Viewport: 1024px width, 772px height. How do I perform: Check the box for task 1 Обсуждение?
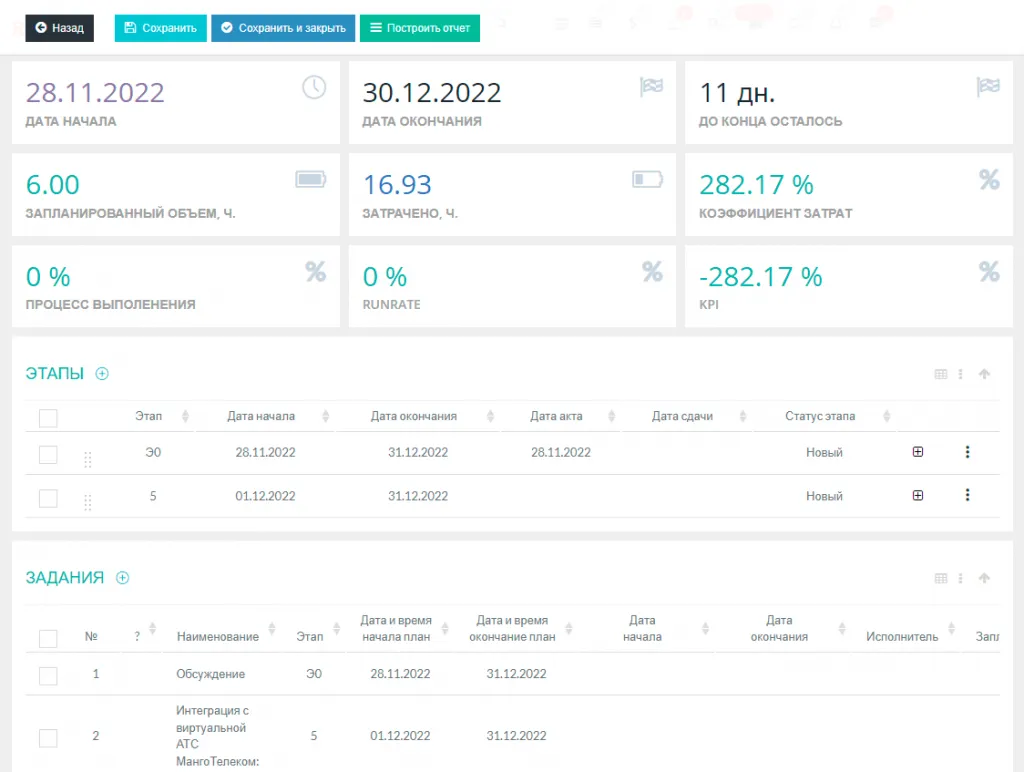(x=48, y=676)
